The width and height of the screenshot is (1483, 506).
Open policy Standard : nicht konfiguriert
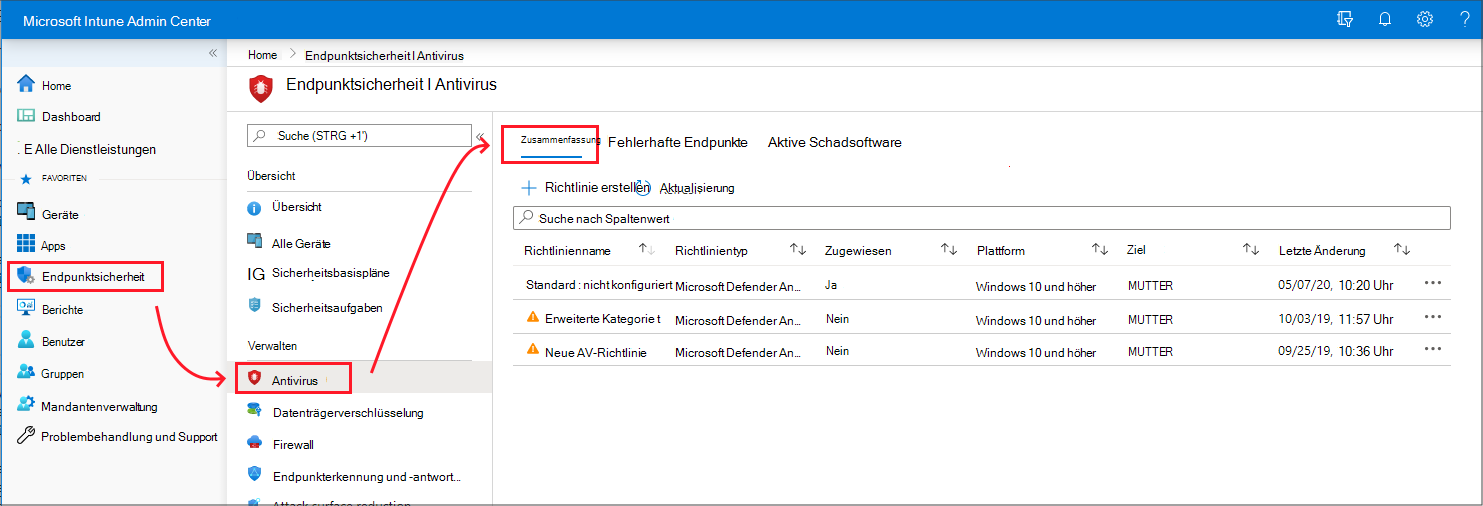[598, 285]
